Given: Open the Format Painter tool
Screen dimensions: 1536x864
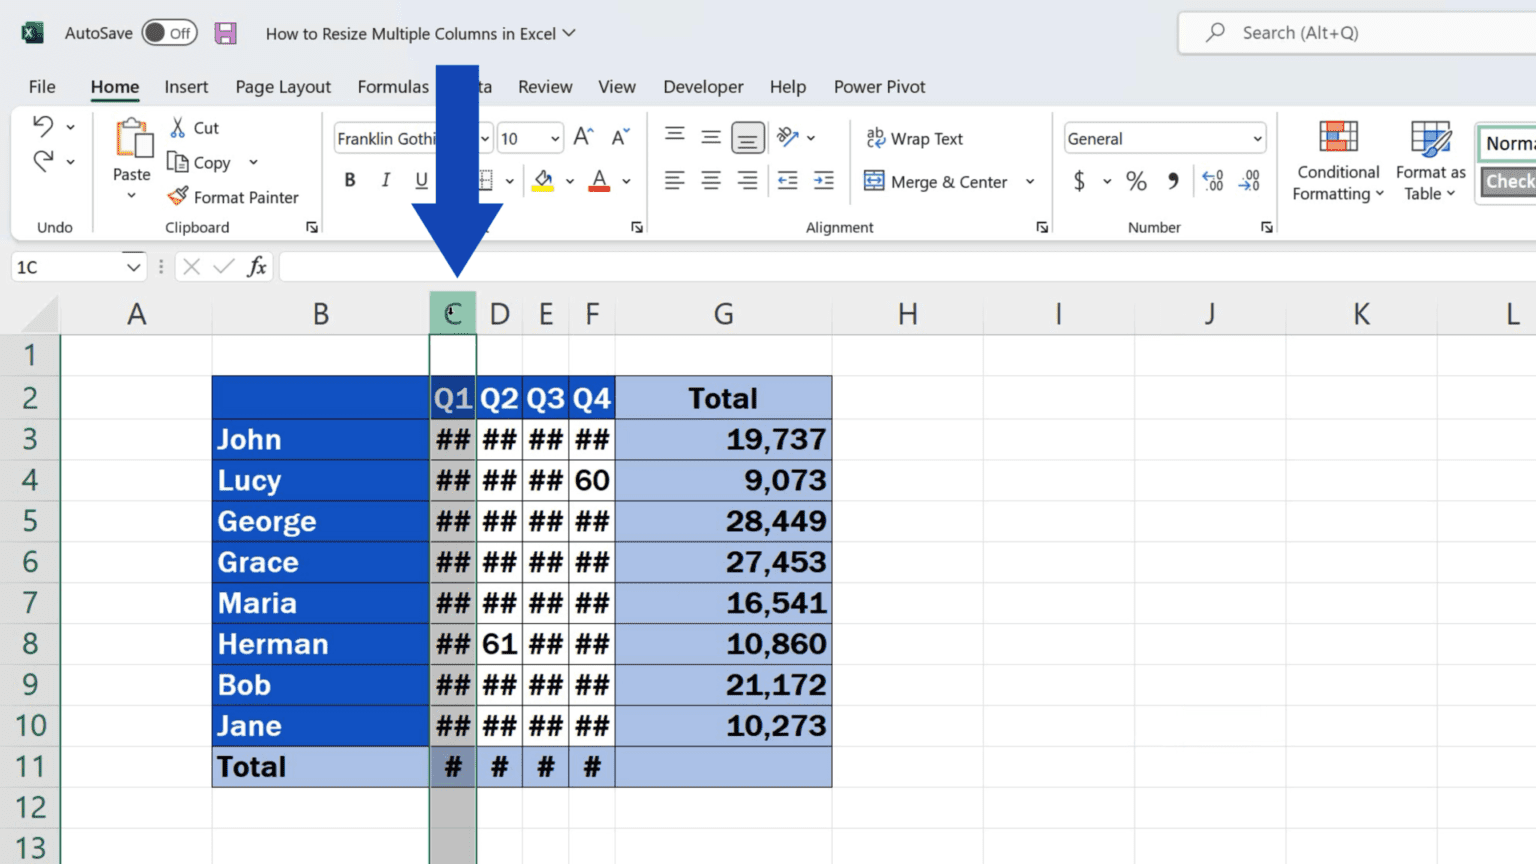Looking at the screenshot, I should point(237,197).
